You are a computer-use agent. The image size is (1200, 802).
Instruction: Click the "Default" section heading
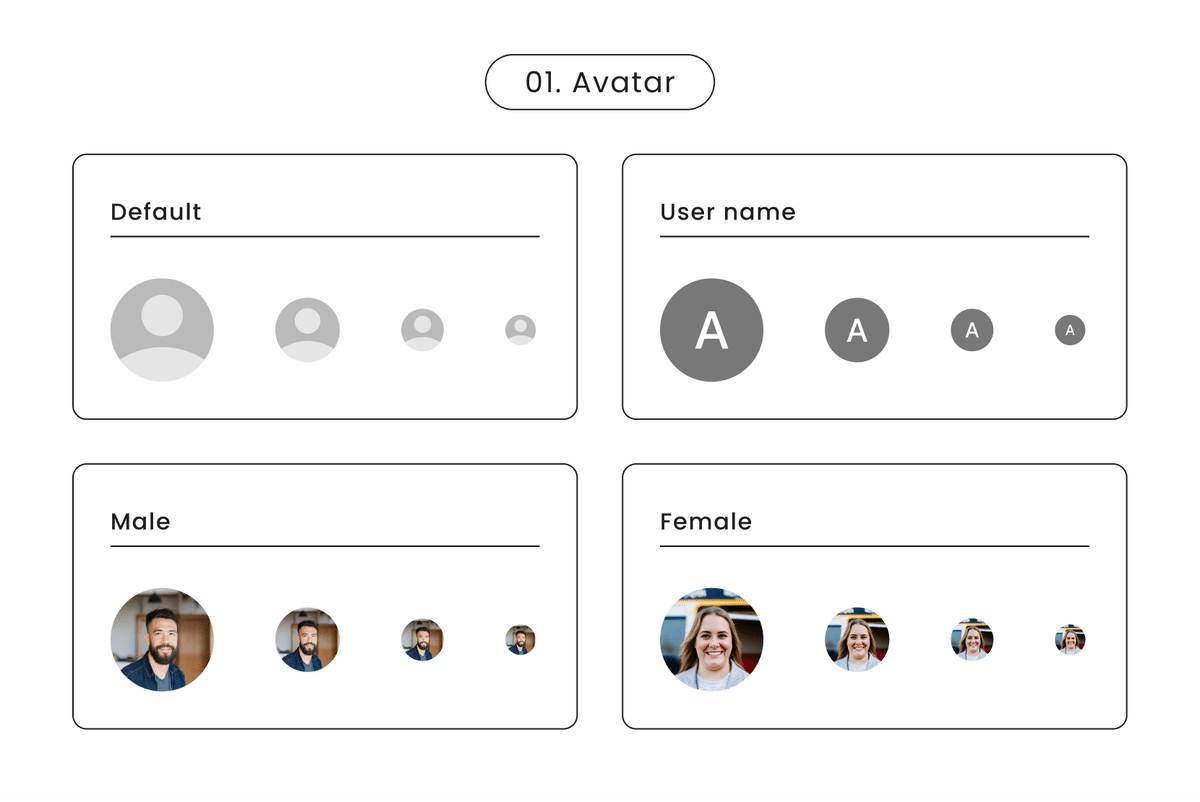pyautogui.click(x=156, y=212)
